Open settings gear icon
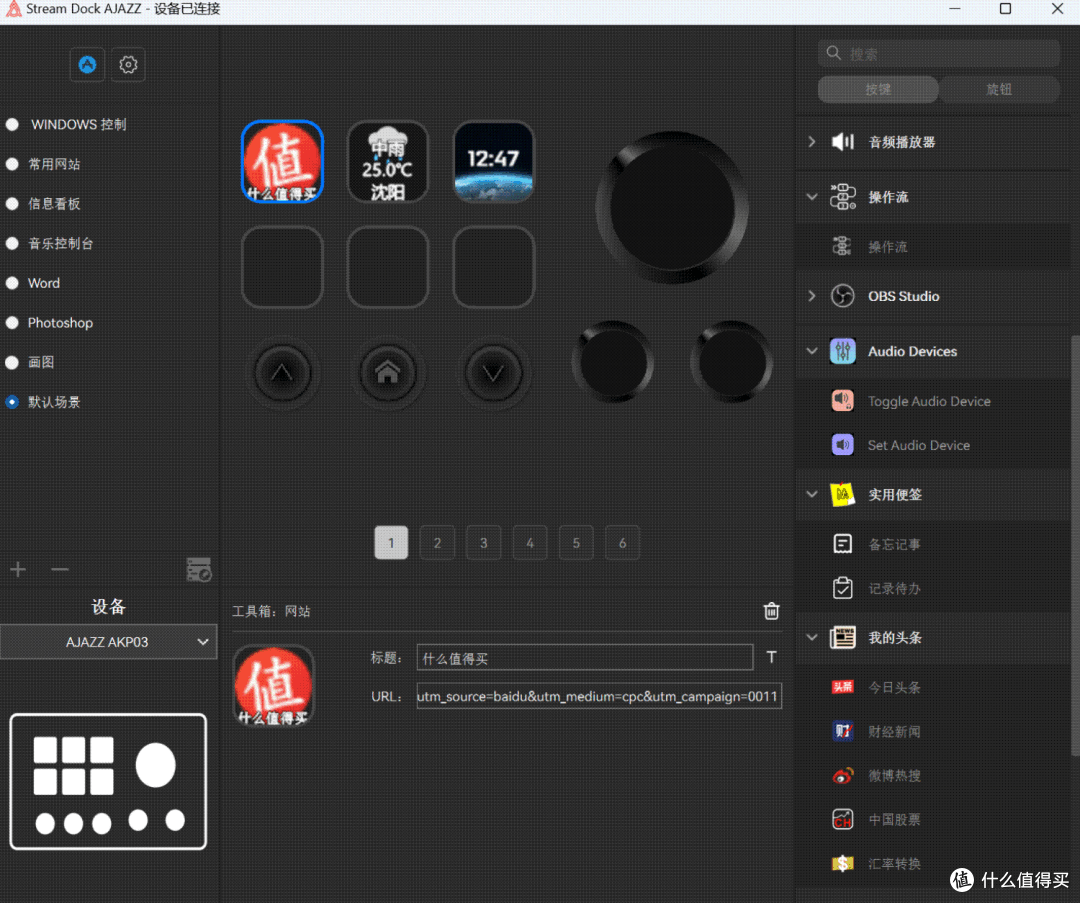The height and width of the screenshot is (903, 1080). point(128,65)
